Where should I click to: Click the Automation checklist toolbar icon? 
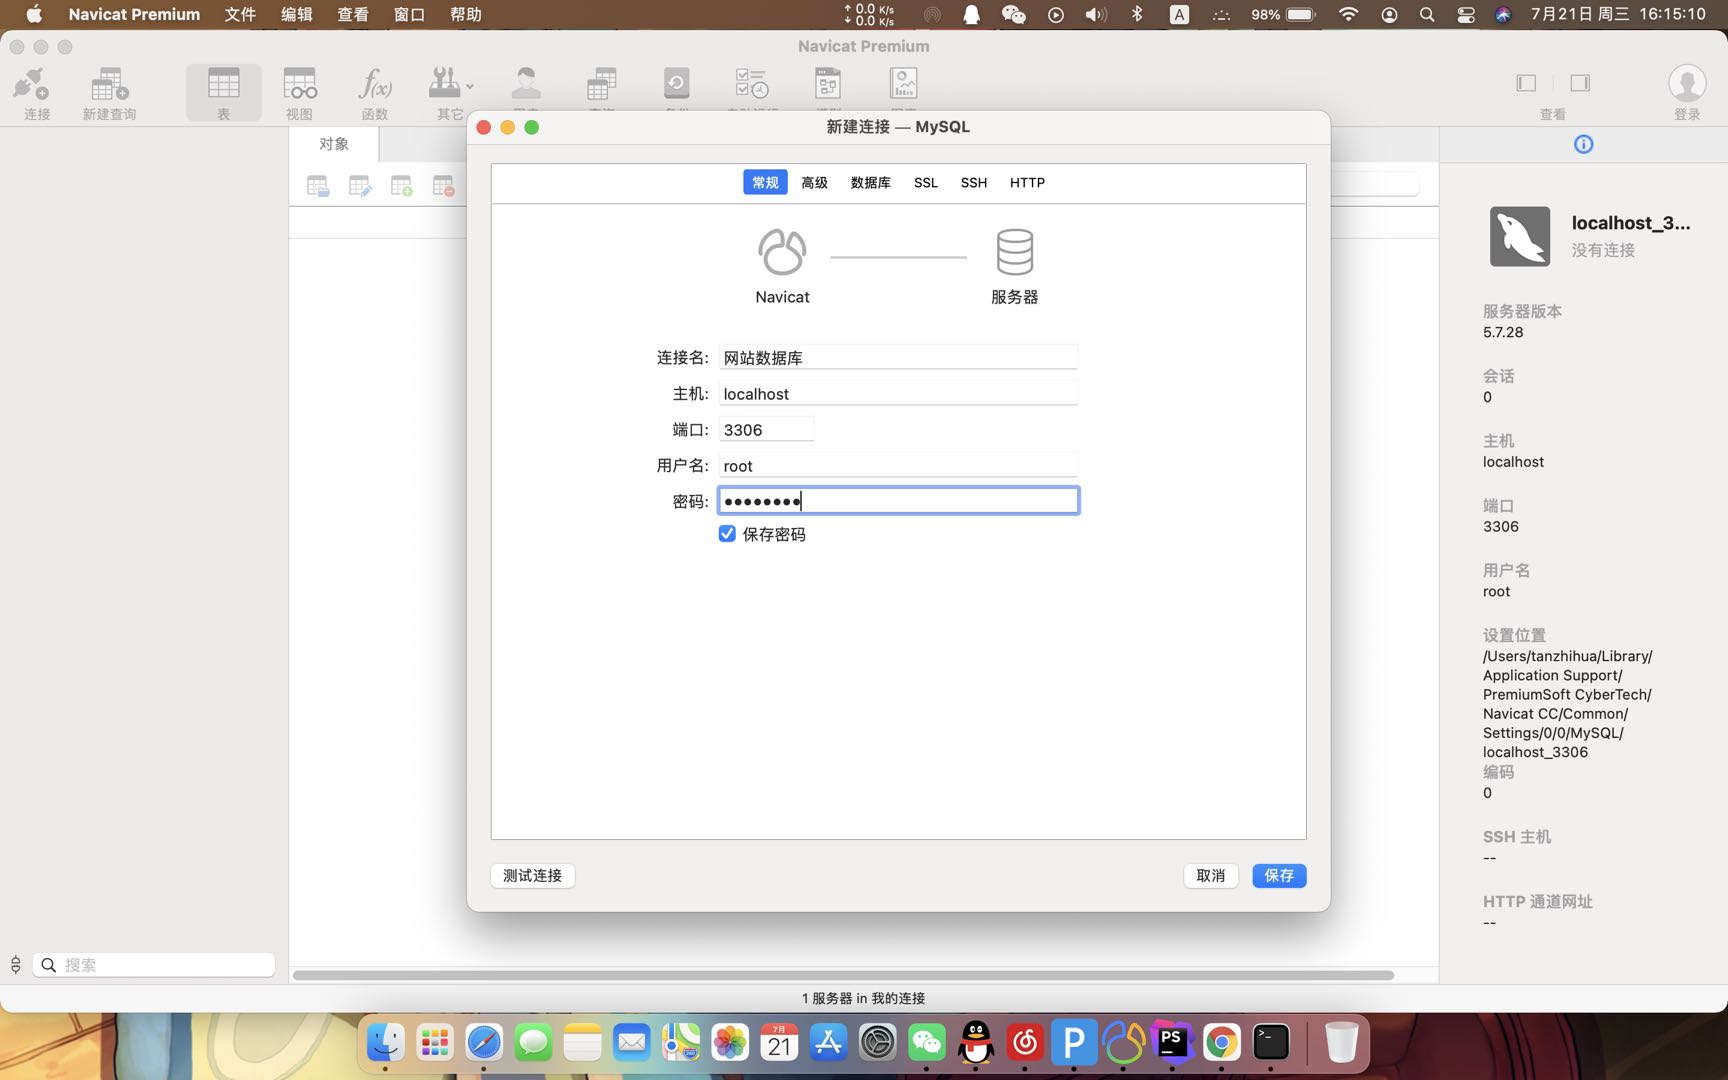(752, 84)
